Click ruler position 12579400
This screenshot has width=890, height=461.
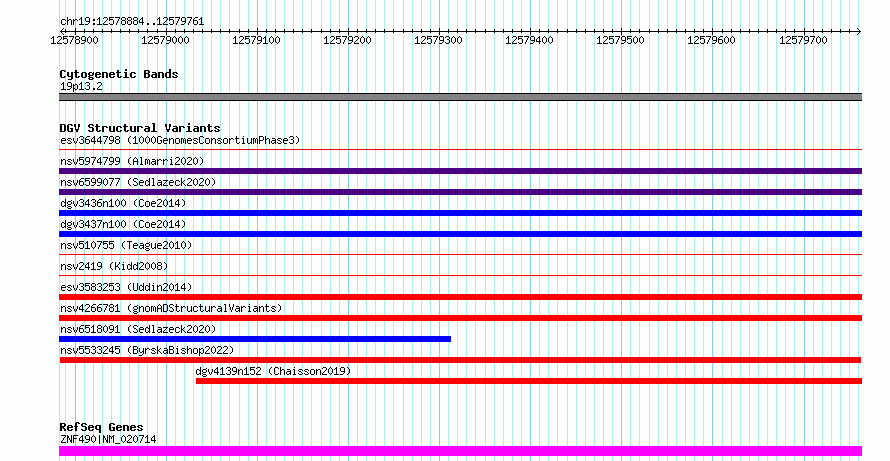click(x=529, y=40)
